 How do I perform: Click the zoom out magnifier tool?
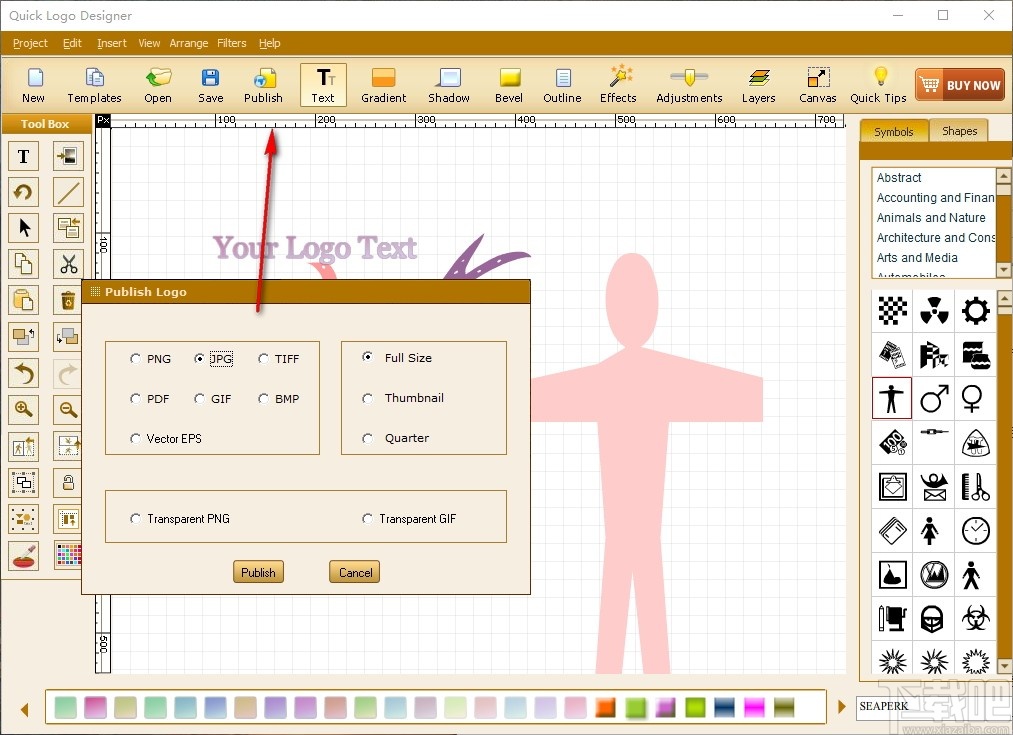[68, 409]
